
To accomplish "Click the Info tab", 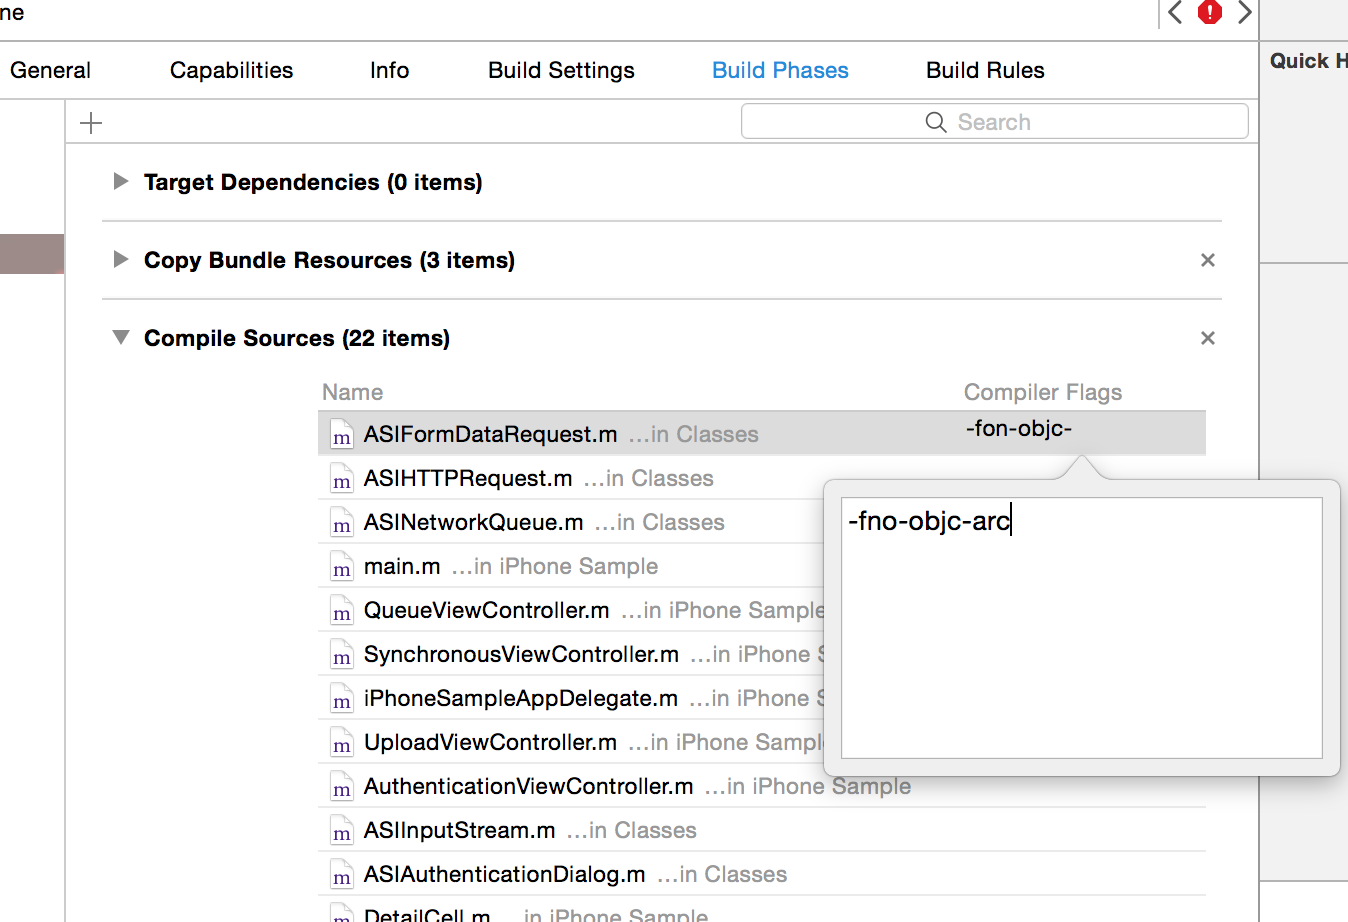I will click(389, 70).
